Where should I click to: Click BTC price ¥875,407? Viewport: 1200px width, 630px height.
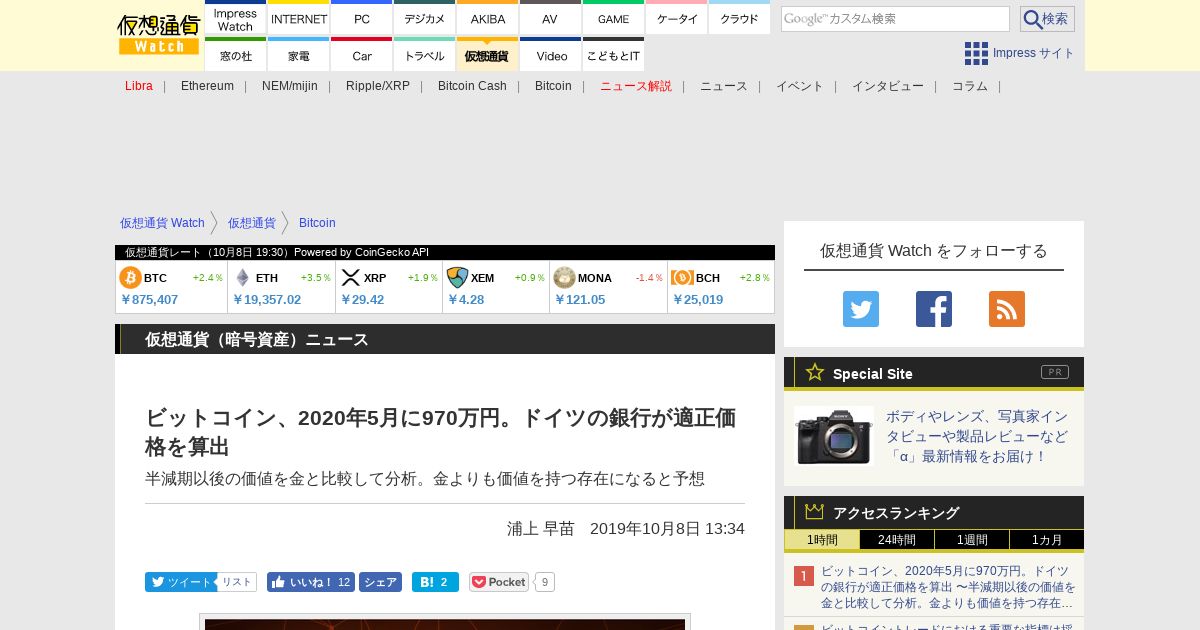coord(149,299)
